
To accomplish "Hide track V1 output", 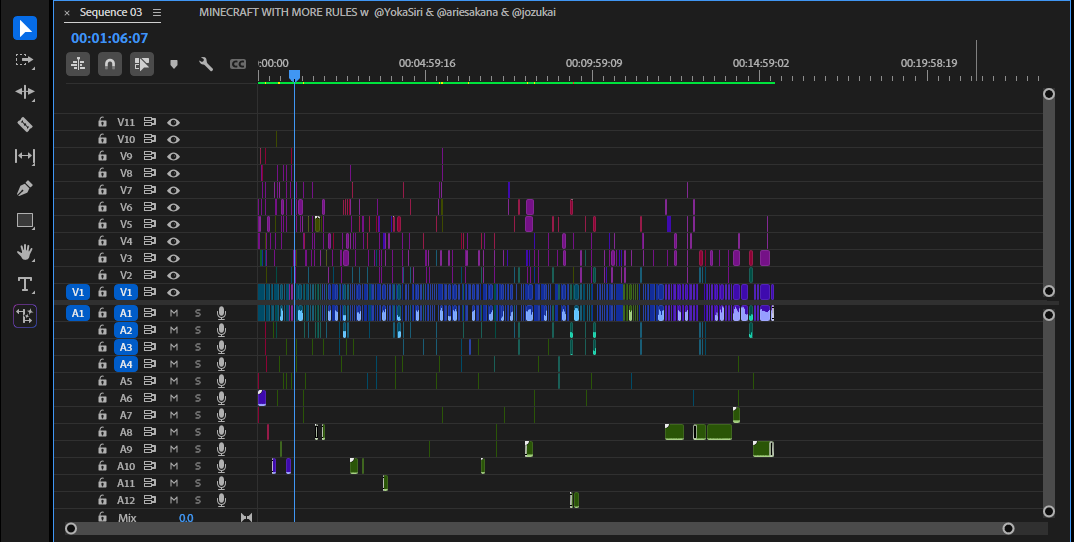I will tap(173, 293).
